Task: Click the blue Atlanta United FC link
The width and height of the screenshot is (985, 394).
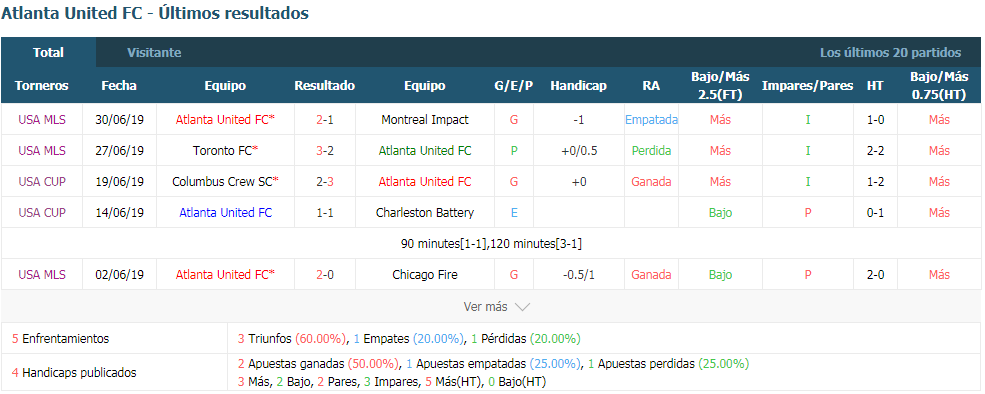Action: 226,212
